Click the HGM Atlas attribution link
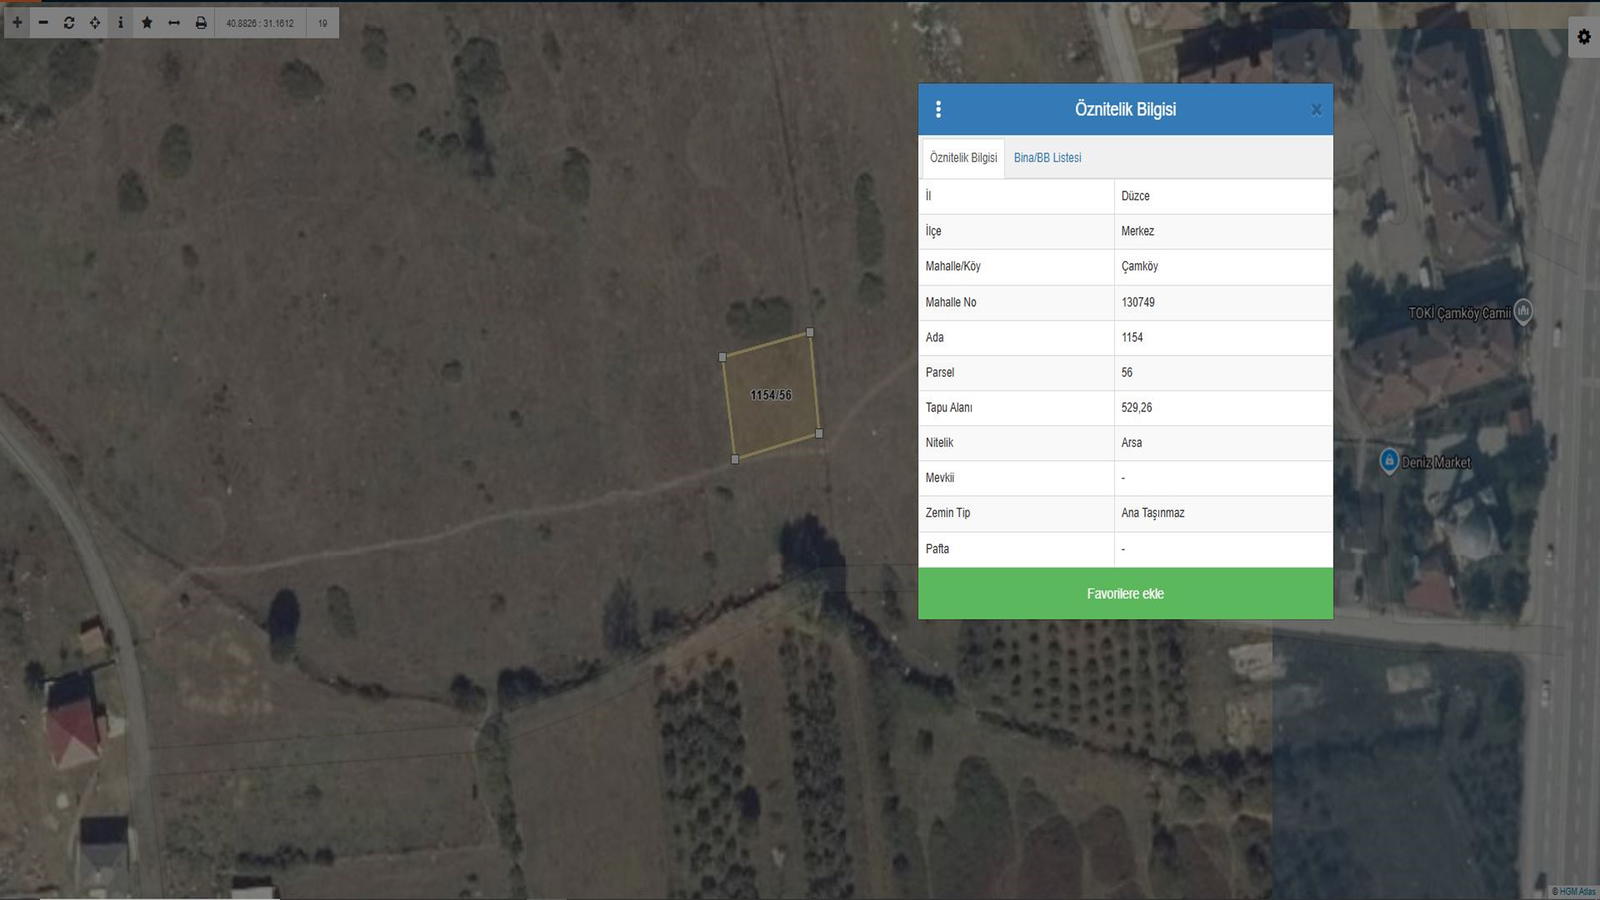Image resolution: width=1600 pixels, height=900 pixels. pos(1575,891)
